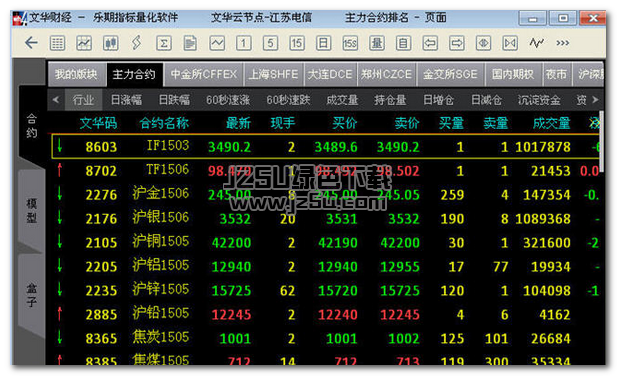Click the custom (自) toolbar icon
617x376 pixels.
(x=403, y=43)
